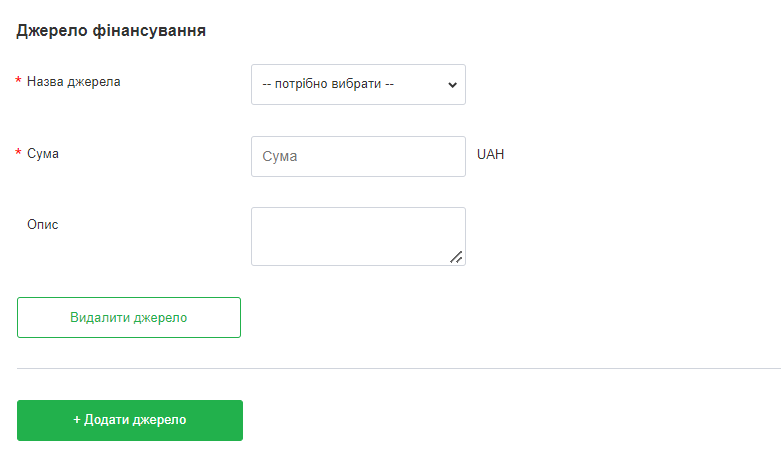The width and height of the screenshot is (781, 456).
Task: Click the red asterisk beside Назва джерела
Action: 18,82
